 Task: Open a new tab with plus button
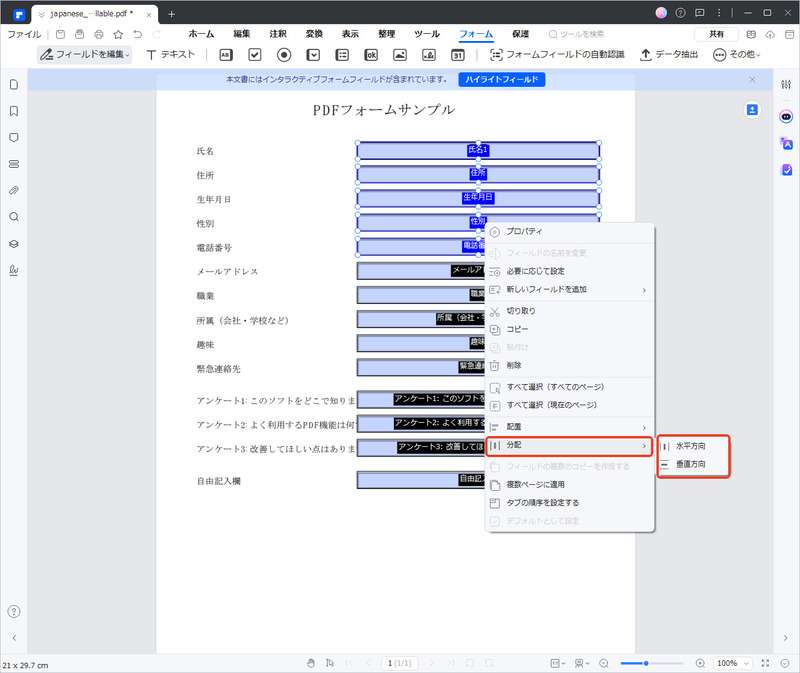pos(171,14)
